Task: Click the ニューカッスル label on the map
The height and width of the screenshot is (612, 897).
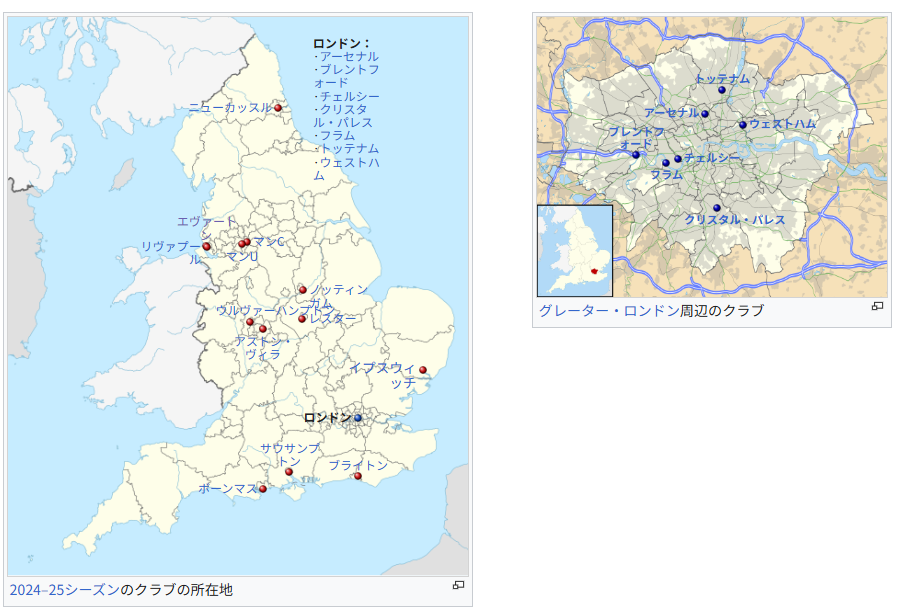Action: point(230,108)
